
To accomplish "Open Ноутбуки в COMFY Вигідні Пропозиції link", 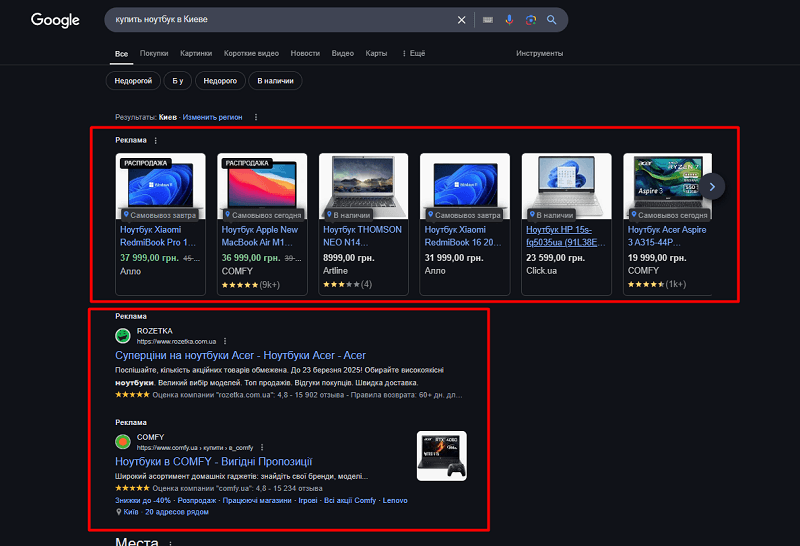I will tap(213, 461).
